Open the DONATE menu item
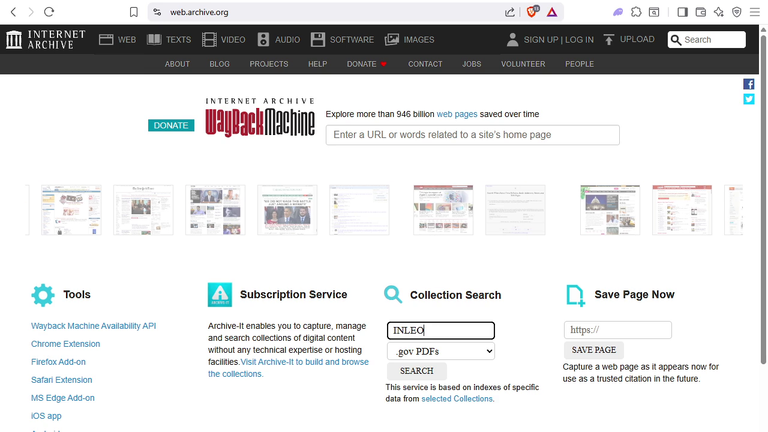The width and height of the screenshot is (768, 432). click(x=361, y=64)
